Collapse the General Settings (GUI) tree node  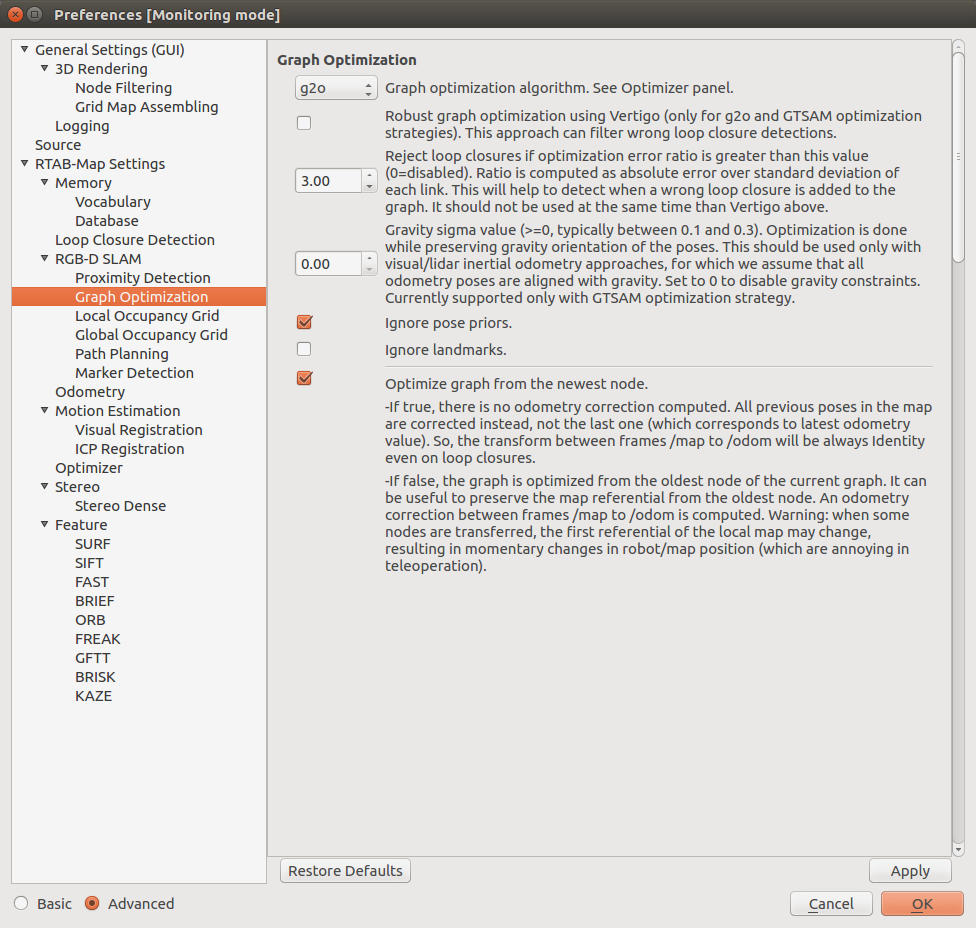tap(24, 49)
